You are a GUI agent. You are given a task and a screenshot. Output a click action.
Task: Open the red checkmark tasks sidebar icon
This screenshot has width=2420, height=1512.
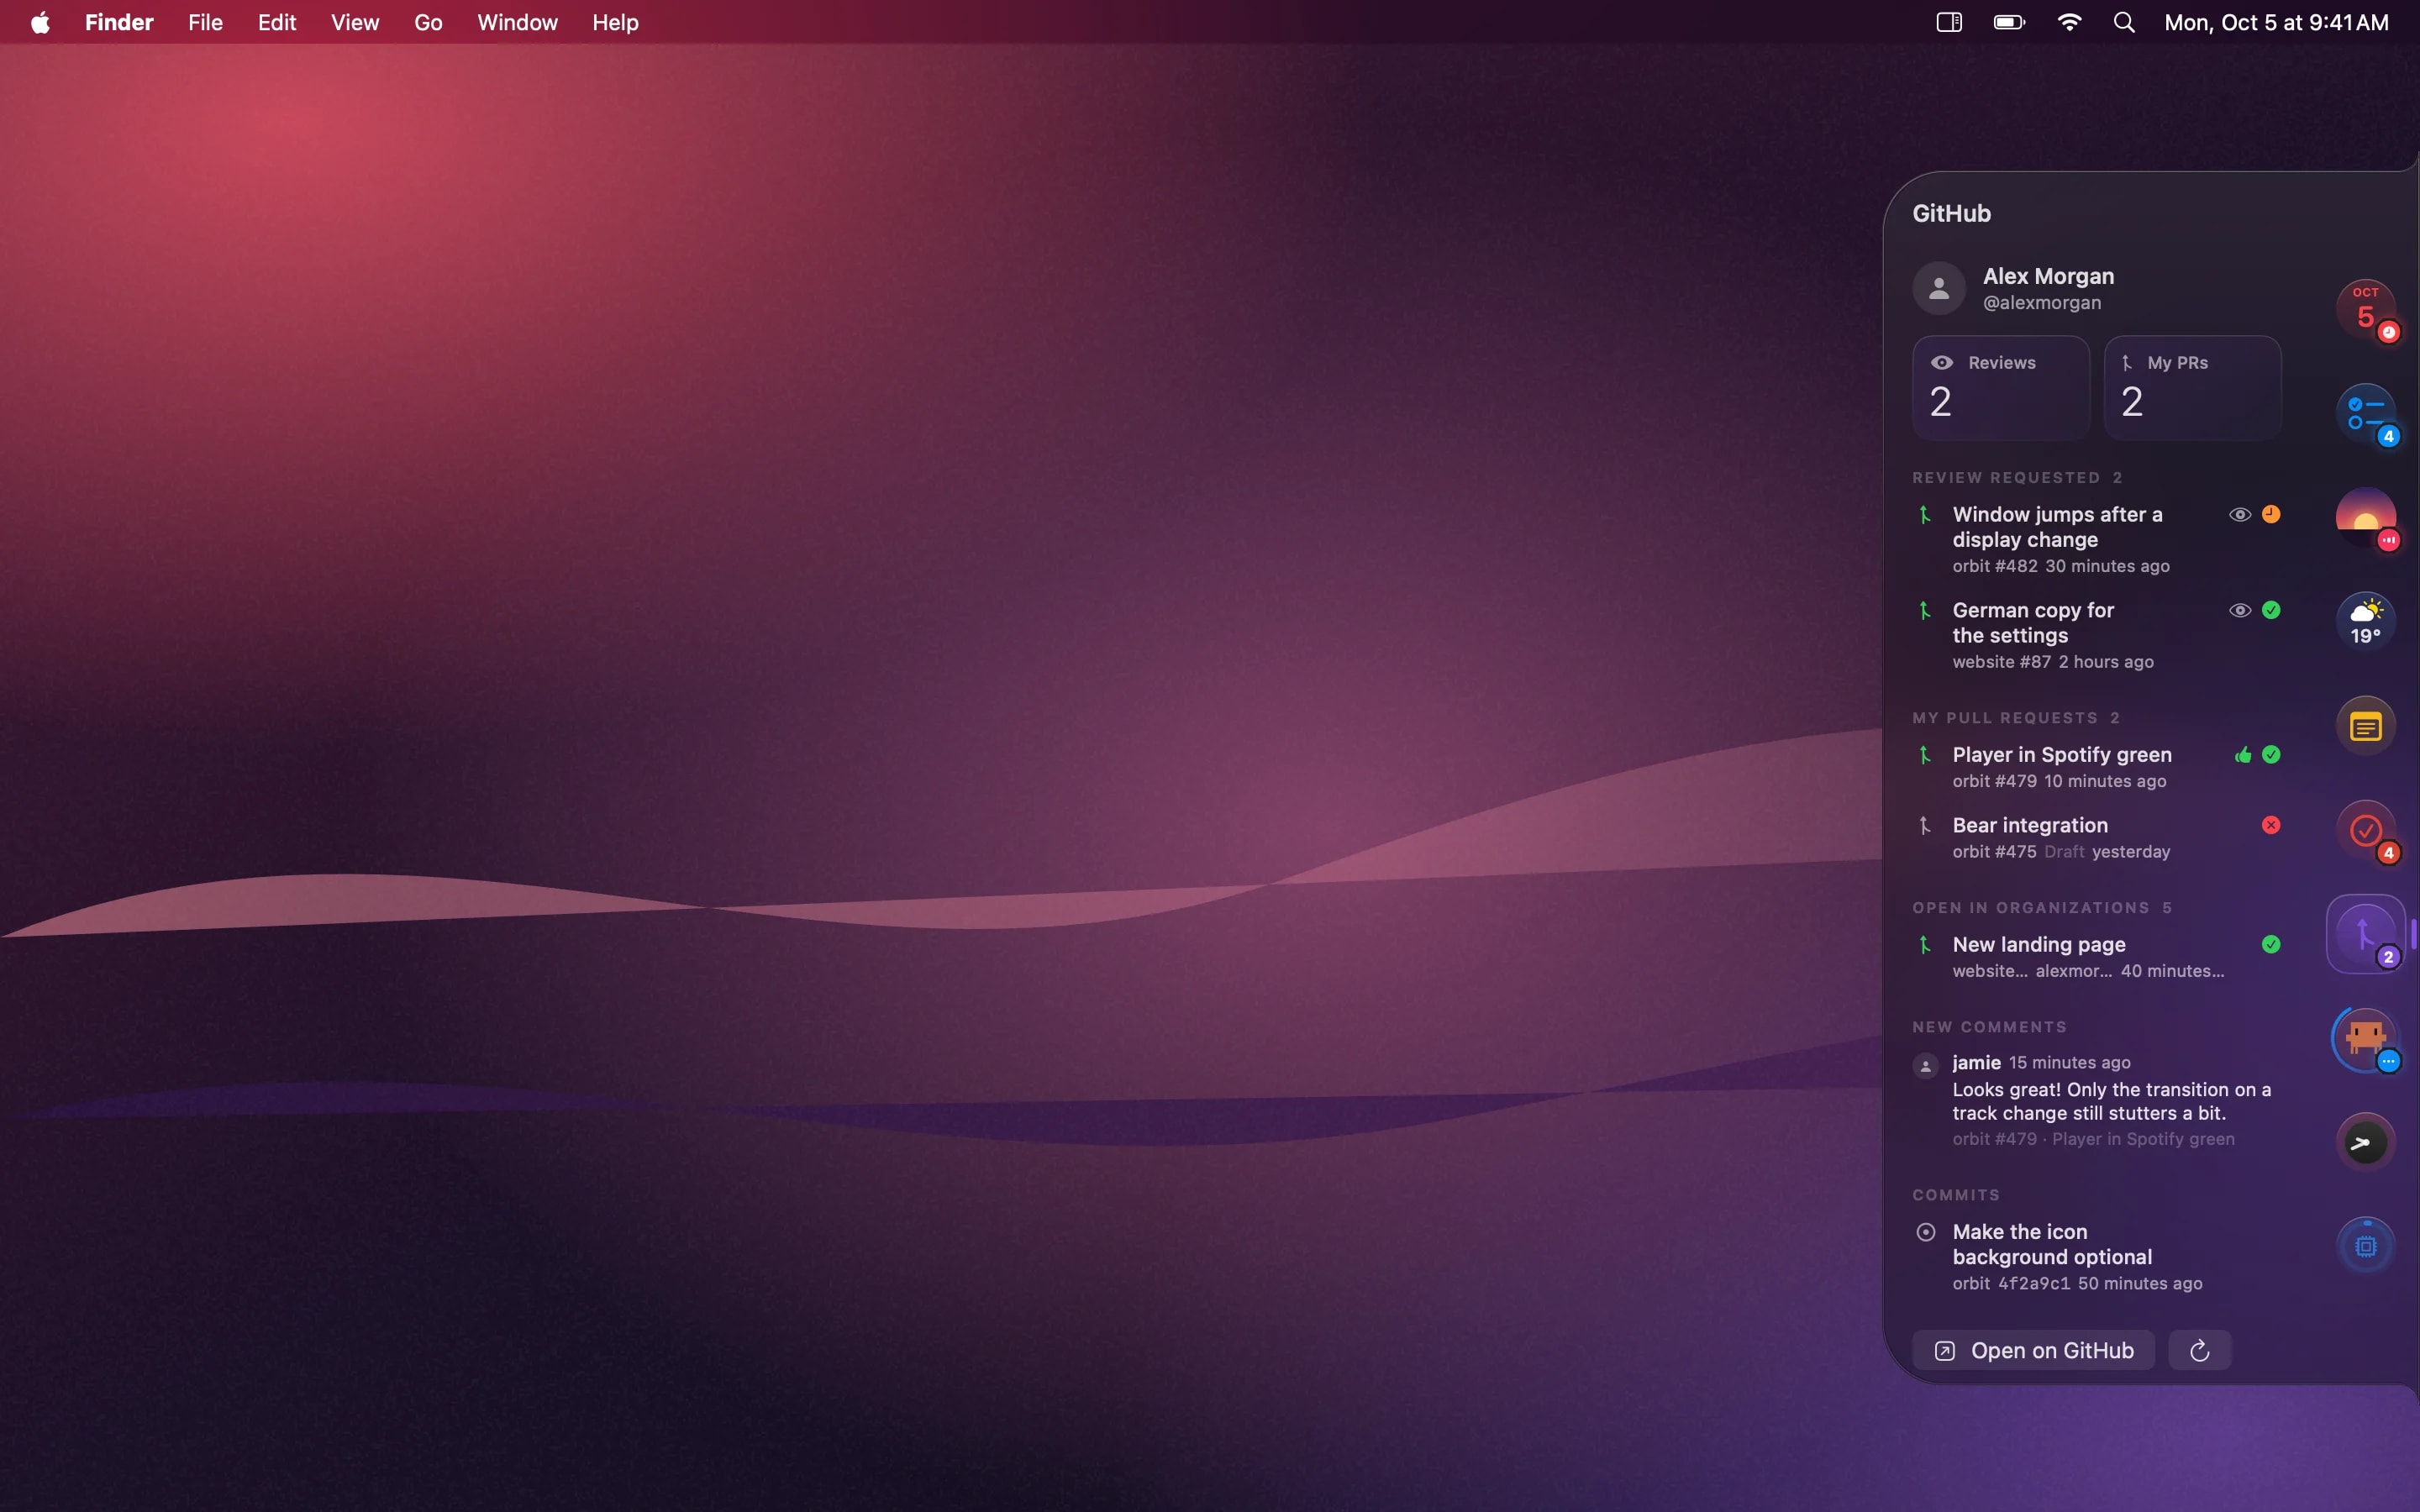(2365, 830)
